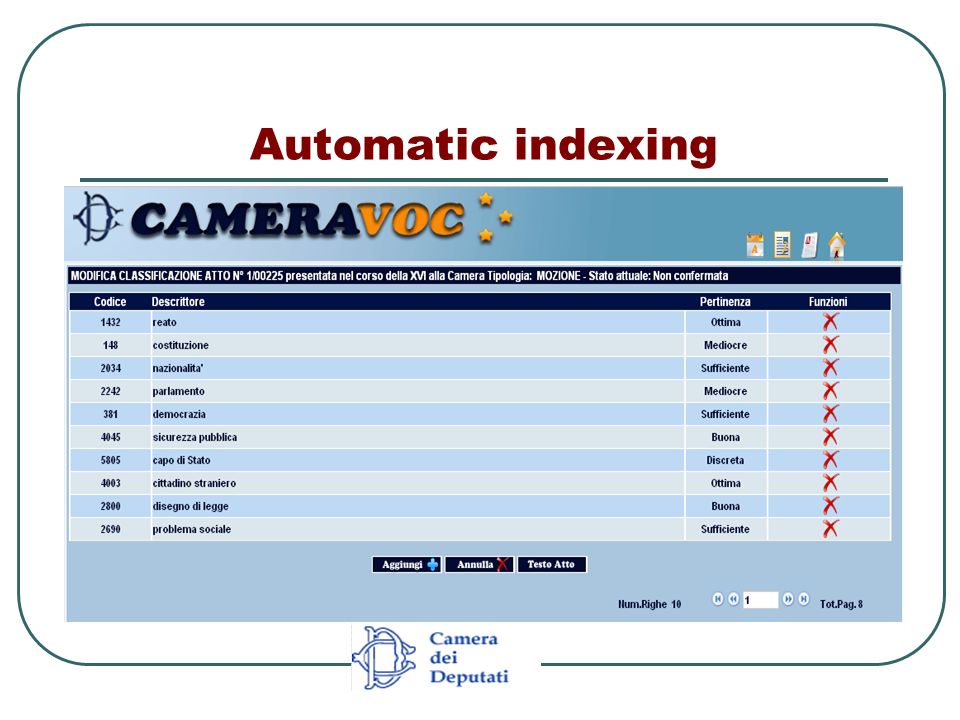Select code cell 4045
This screenshot has width=960, height=720.
point(110,437)
